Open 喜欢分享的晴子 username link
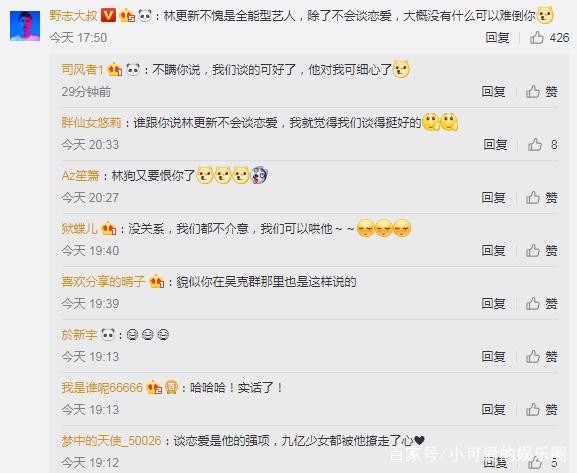Screen dimensions: 577x473 103,282
